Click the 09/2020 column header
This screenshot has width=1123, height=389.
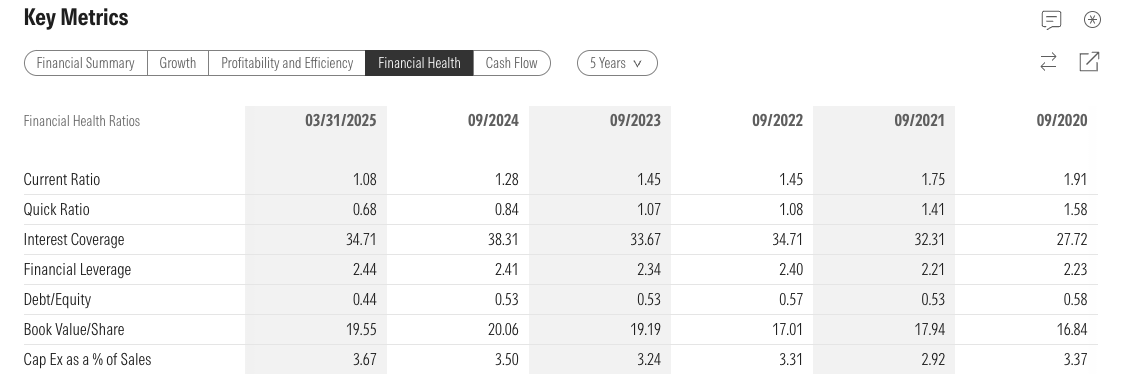pos(1061,120)
